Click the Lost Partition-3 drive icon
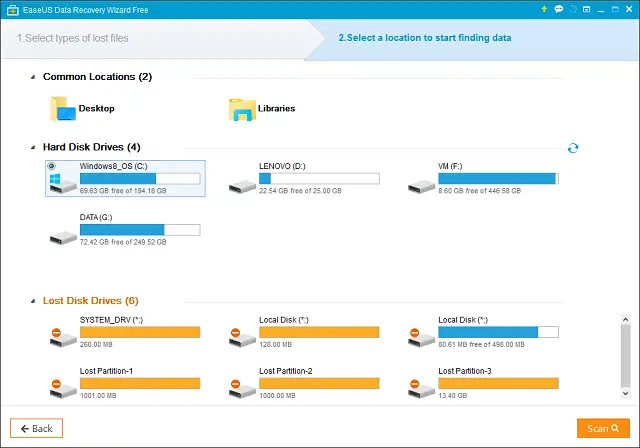 pos(421,388)
